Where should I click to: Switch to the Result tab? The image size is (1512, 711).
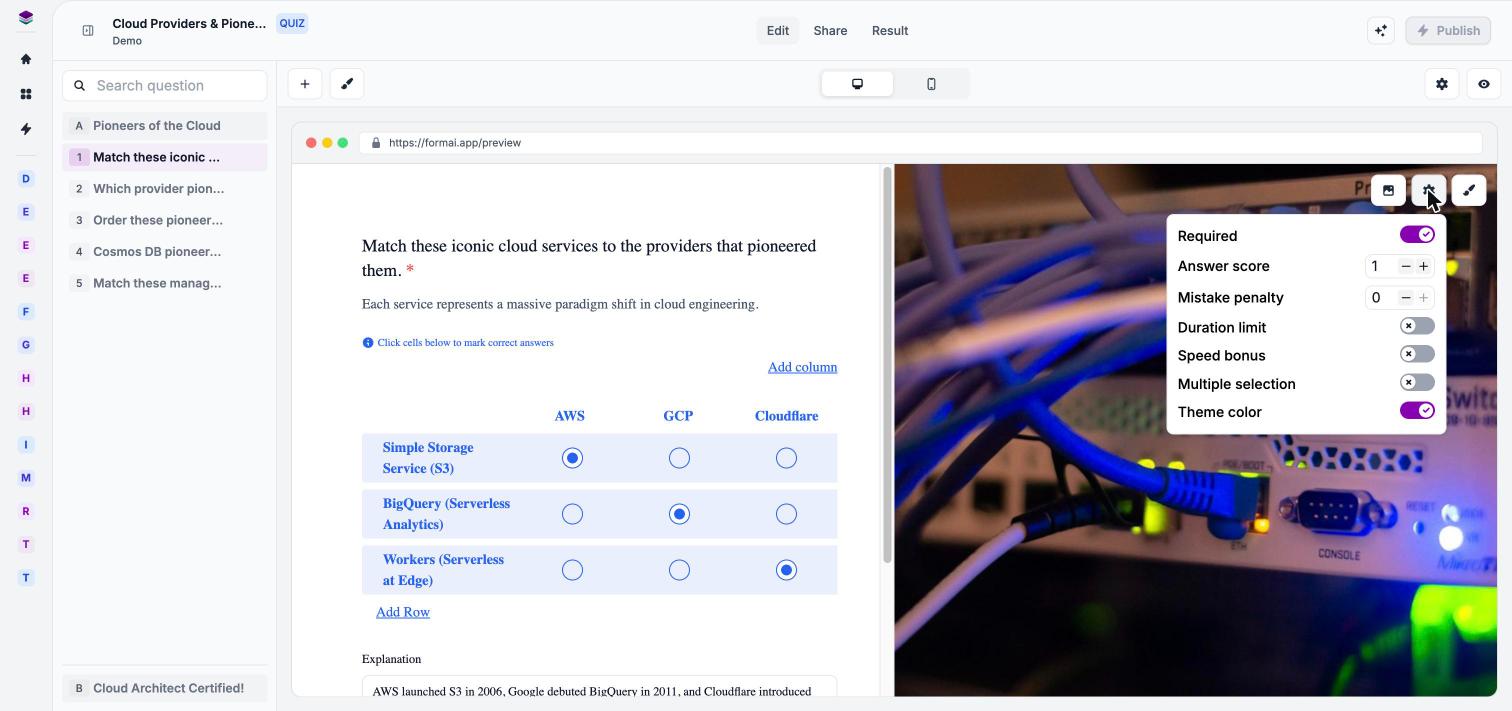point(890,31)
